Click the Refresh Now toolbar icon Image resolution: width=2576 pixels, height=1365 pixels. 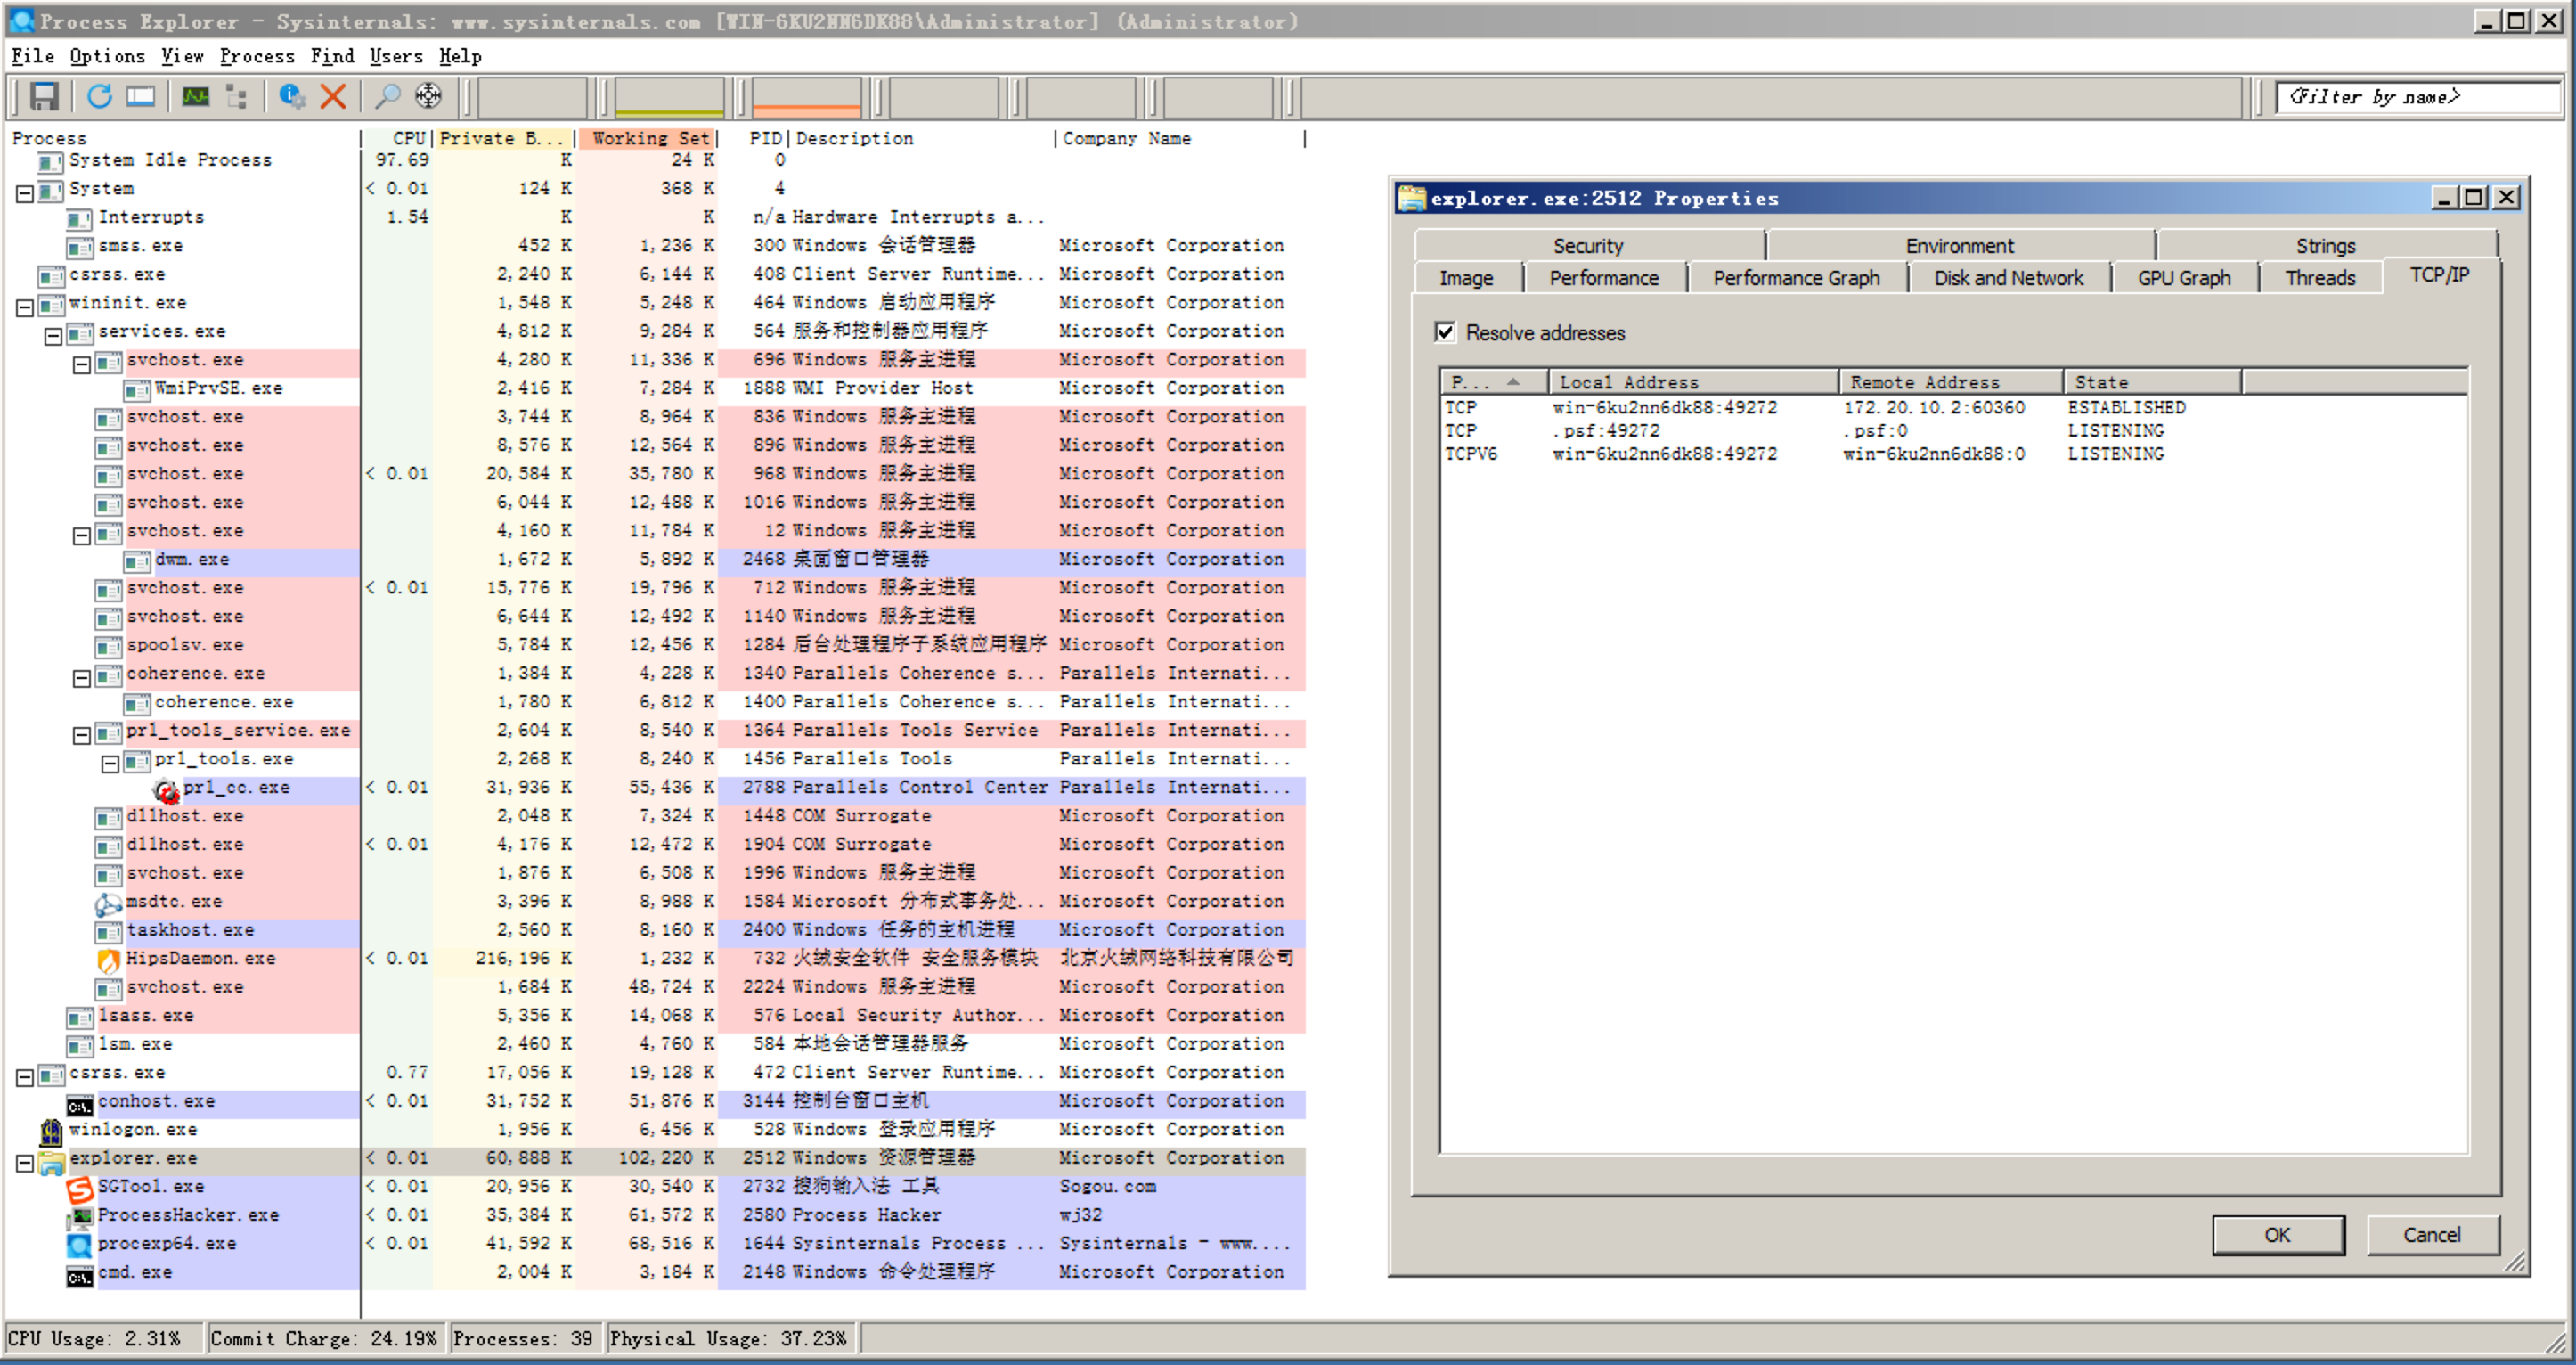coord(99,96)
